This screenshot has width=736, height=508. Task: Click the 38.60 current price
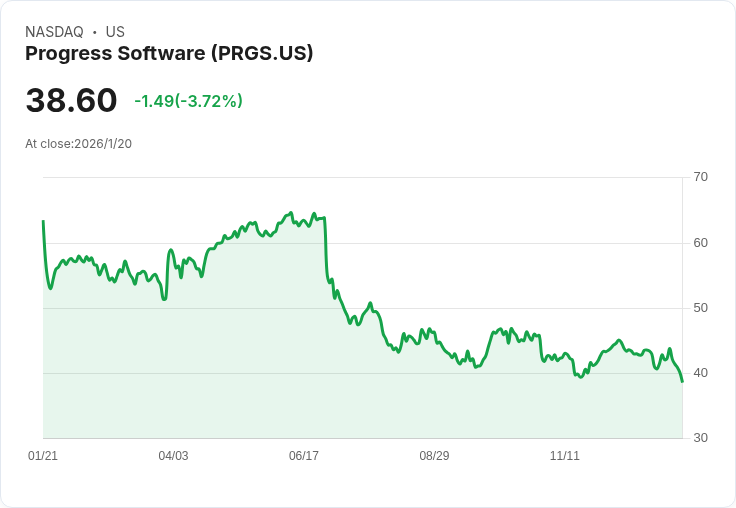click(x=71, y=101)
